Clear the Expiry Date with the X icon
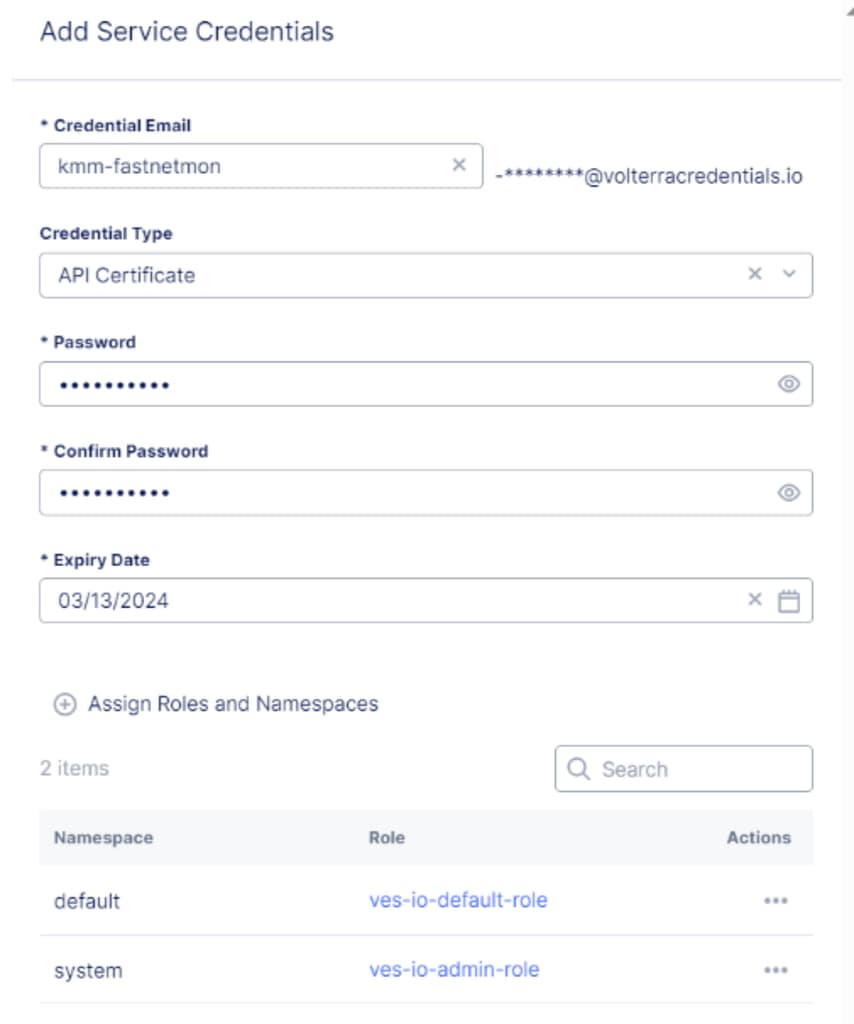 tap(755, 600)
